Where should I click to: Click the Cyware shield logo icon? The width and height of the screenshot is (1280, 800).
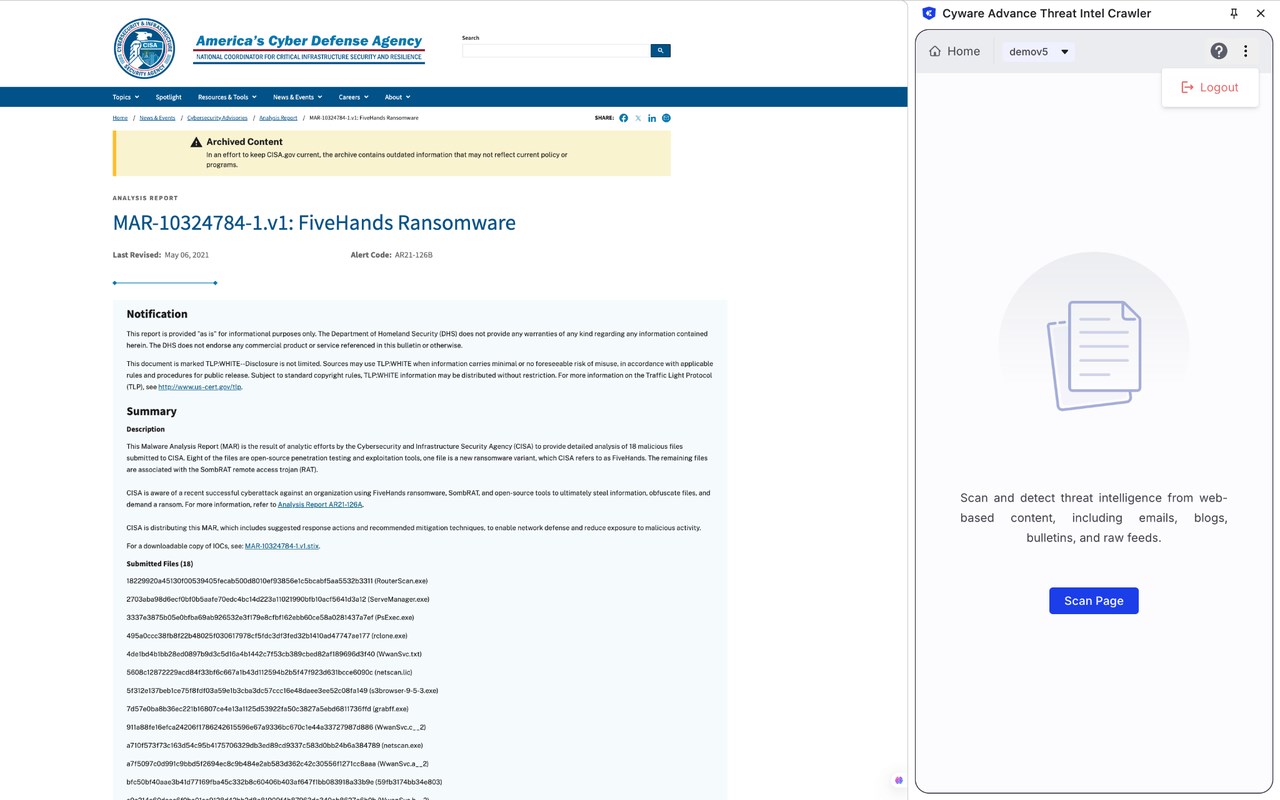click(x=929, y=13)
